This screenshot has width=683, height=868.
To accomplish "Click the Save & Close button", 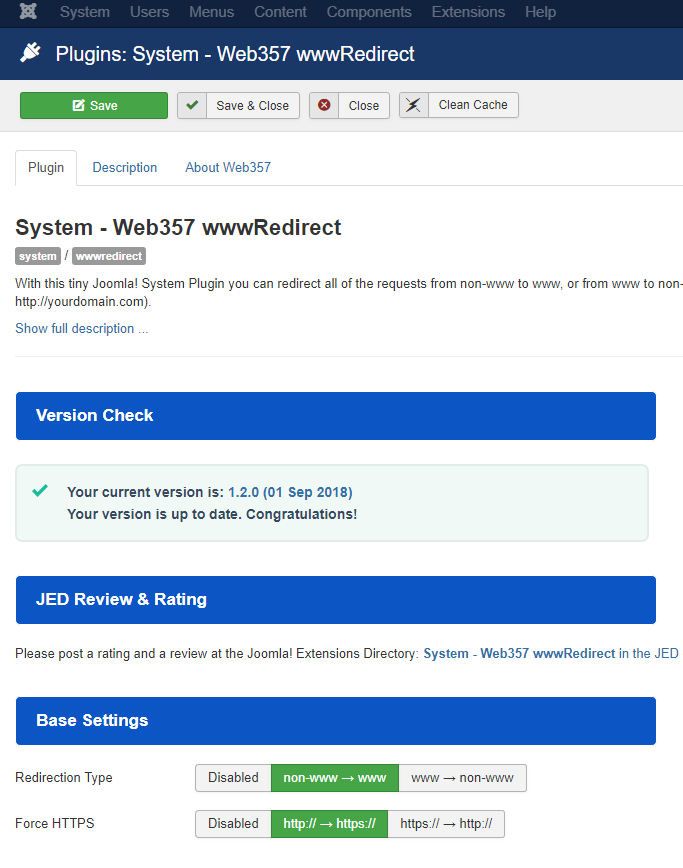I will pos(239,105).
